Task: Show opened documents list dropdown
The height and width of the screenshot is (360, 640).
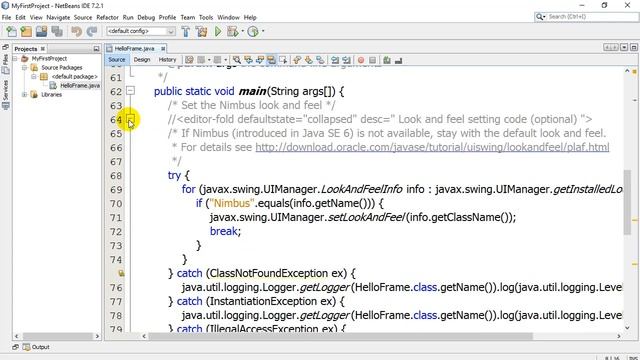Action: coord(624,48)
